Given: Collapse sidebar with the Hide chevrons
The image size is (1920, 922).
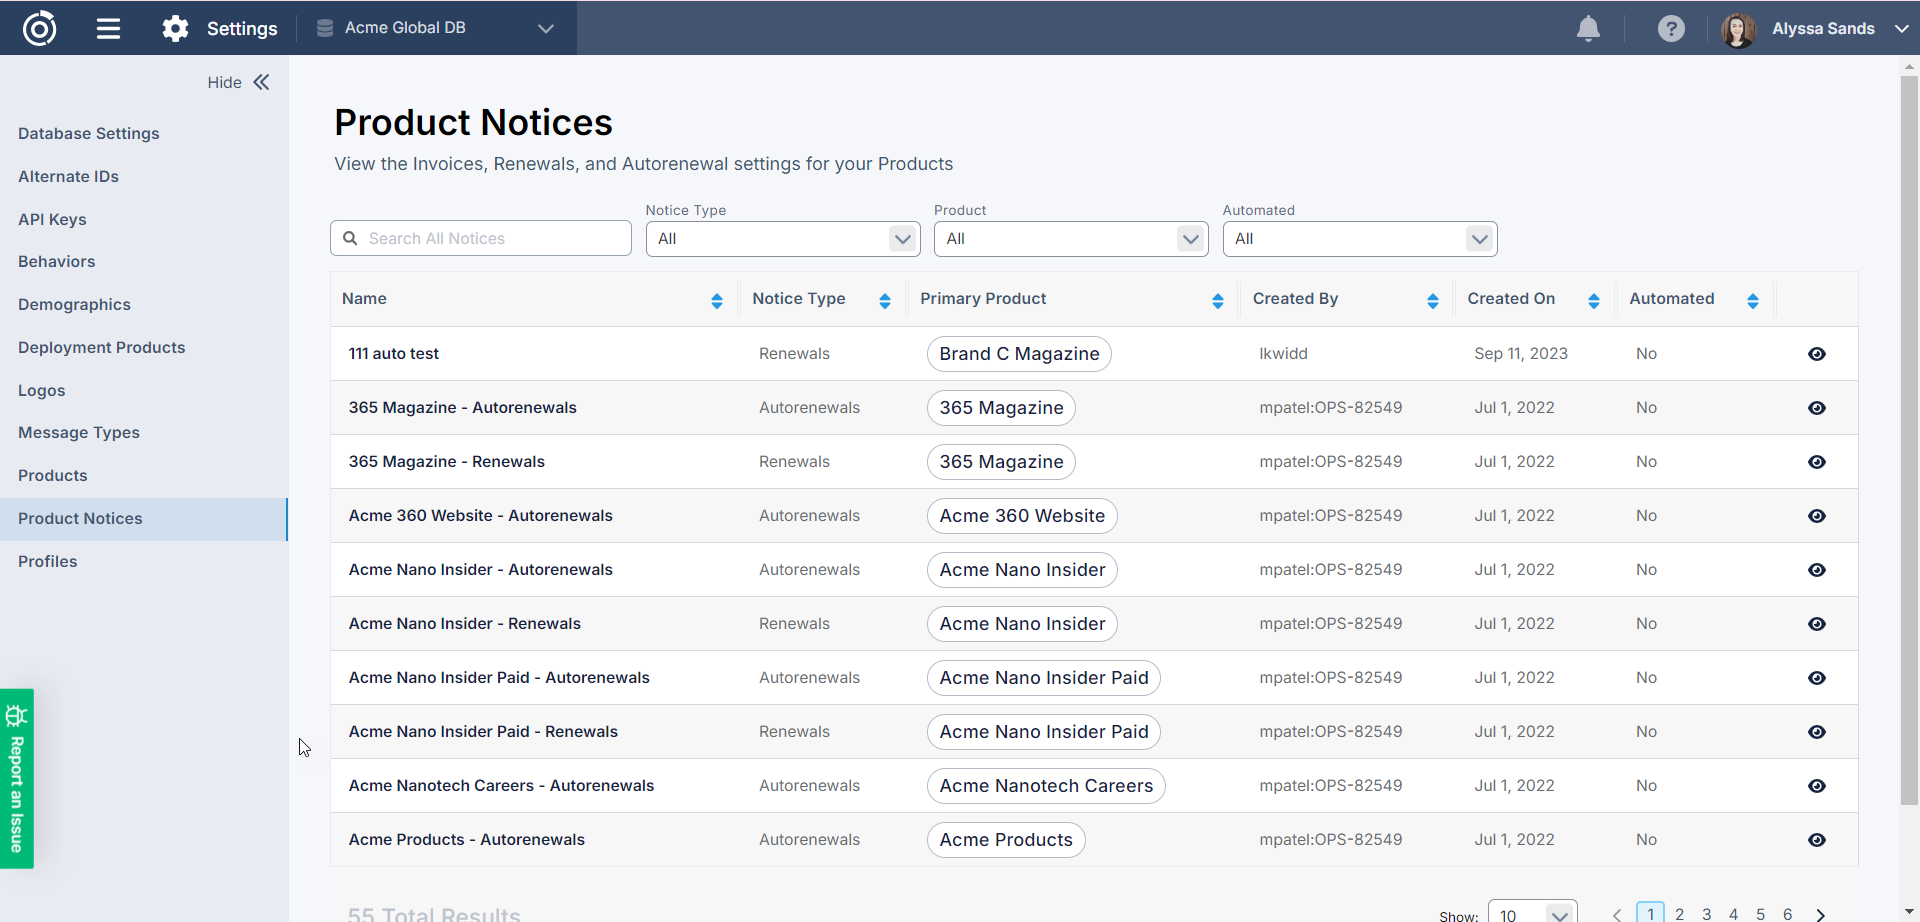Looking at the screenshot, I should click(x=261, y=82).
